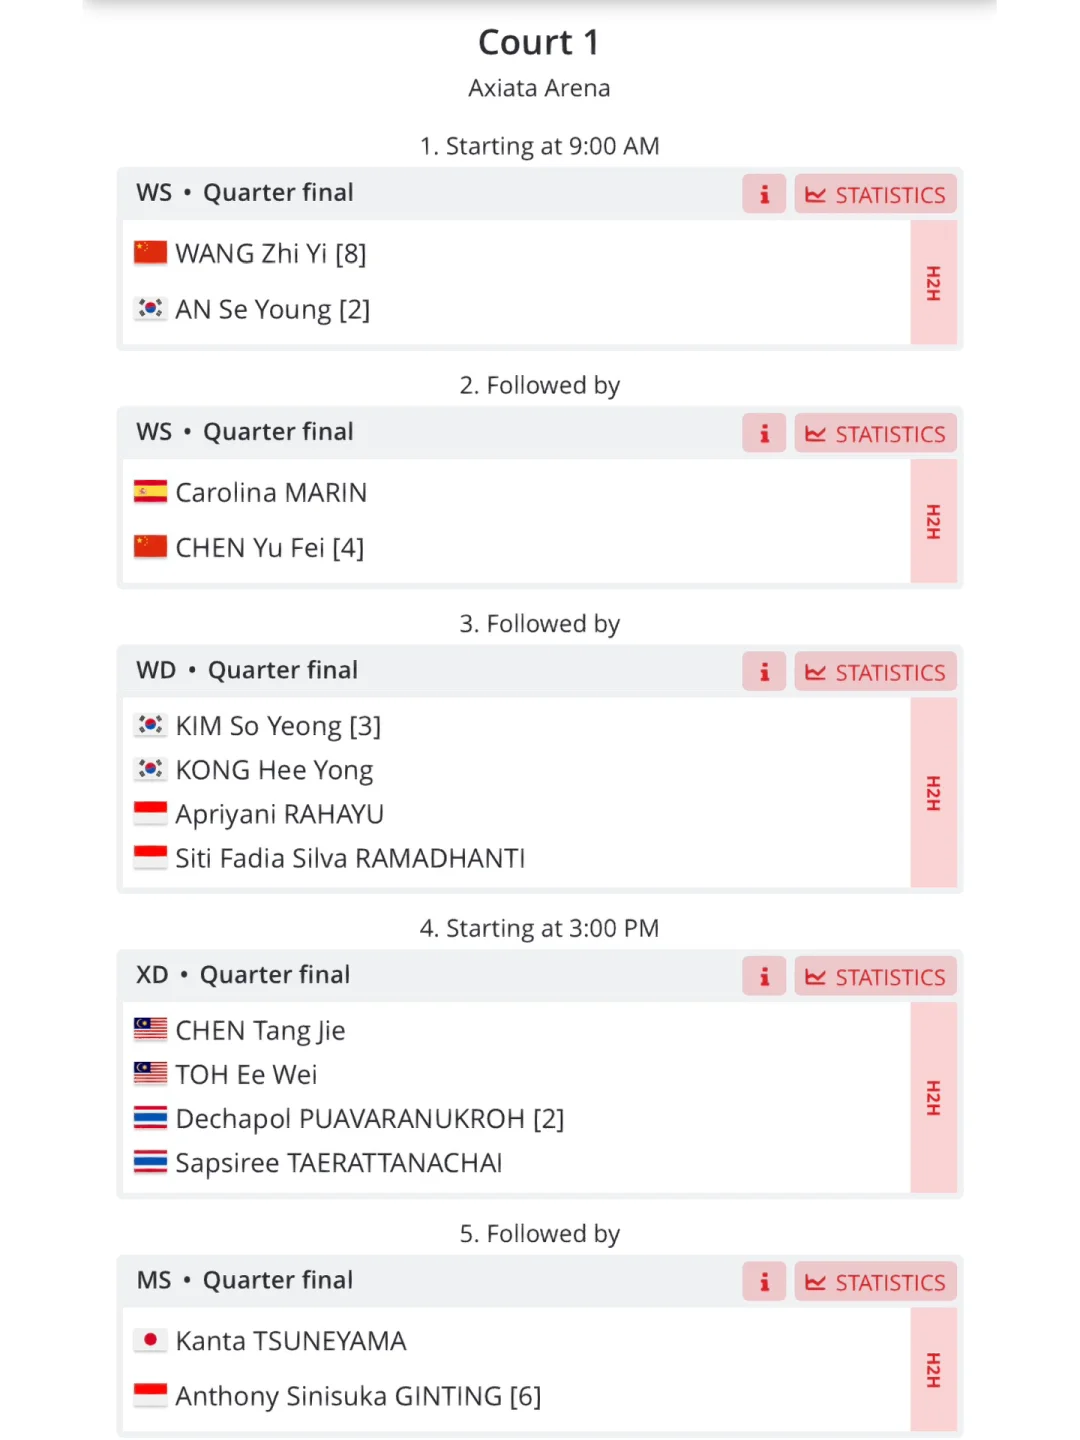Open info icon for MS Quarter final
The height and width of the screenshot is (1440, 1080).
click(764, 1282)
